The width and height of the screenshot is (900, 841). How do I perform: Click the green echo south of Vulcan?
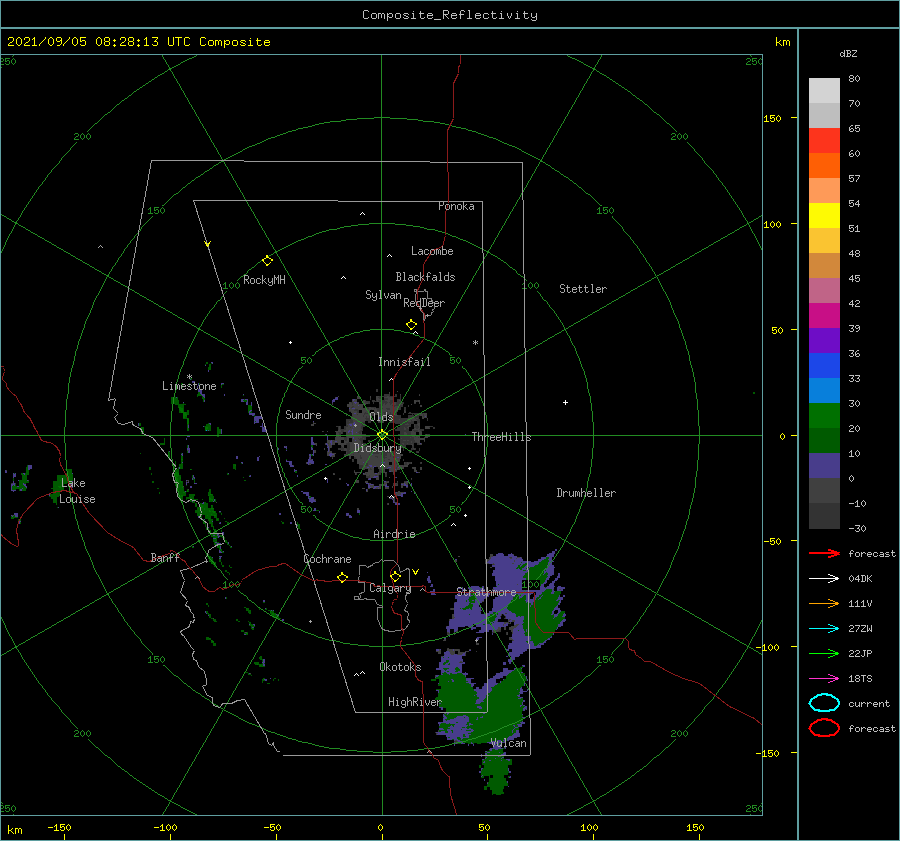pos(495,772)
